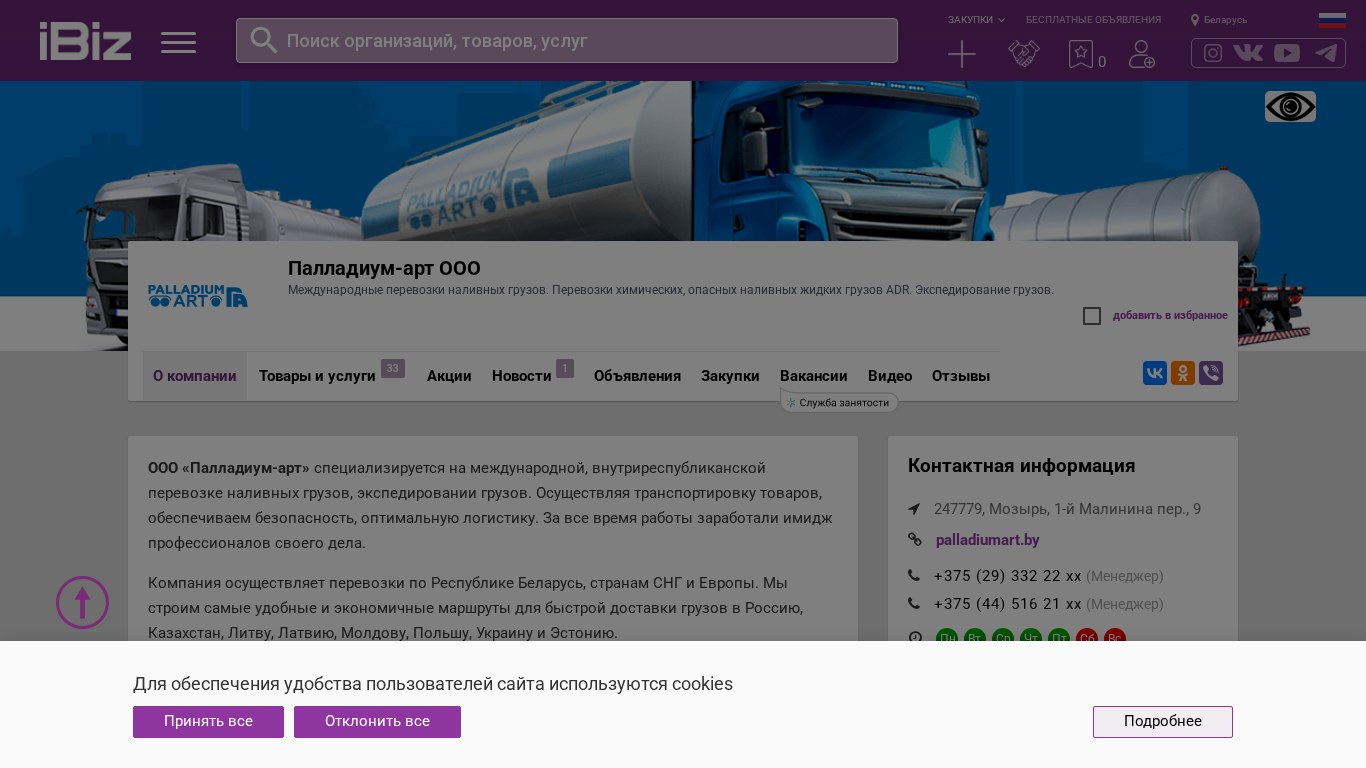The width and height of the screenshot is (1366, 768).
Task: Open the handshake partners icon
Action: coord(1023,54)
